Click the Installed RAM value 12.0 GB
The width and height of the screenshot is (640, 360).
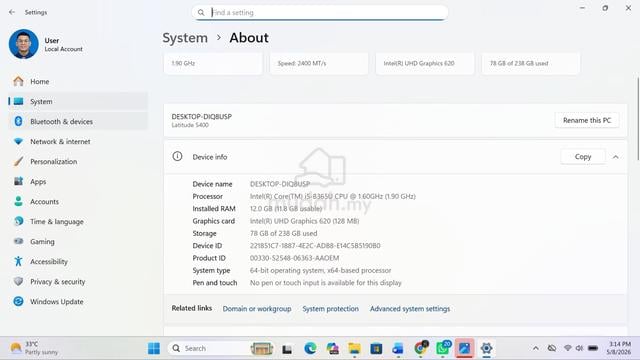286,209
